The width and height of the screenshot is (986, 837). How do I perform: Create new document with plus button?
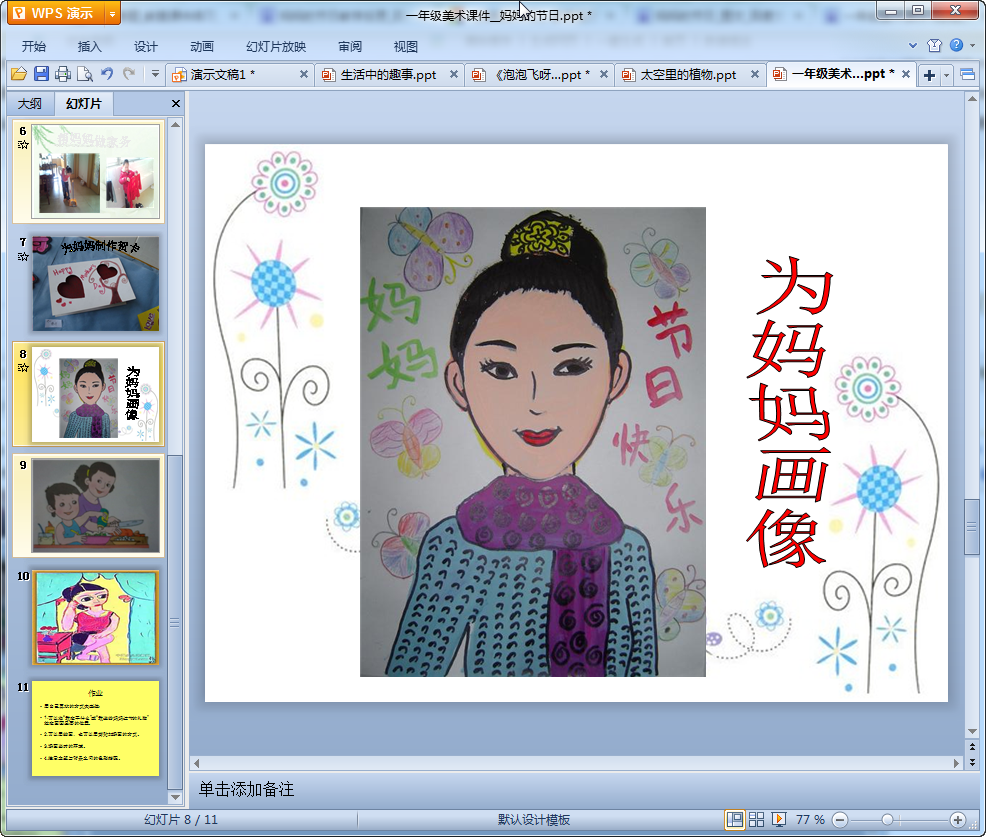coord(929,75)
